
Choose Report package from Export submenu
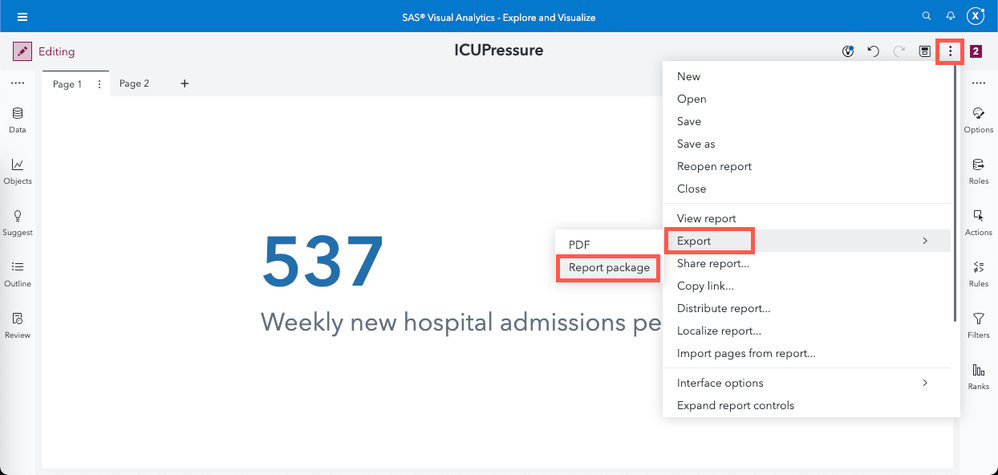pos(609,267)
